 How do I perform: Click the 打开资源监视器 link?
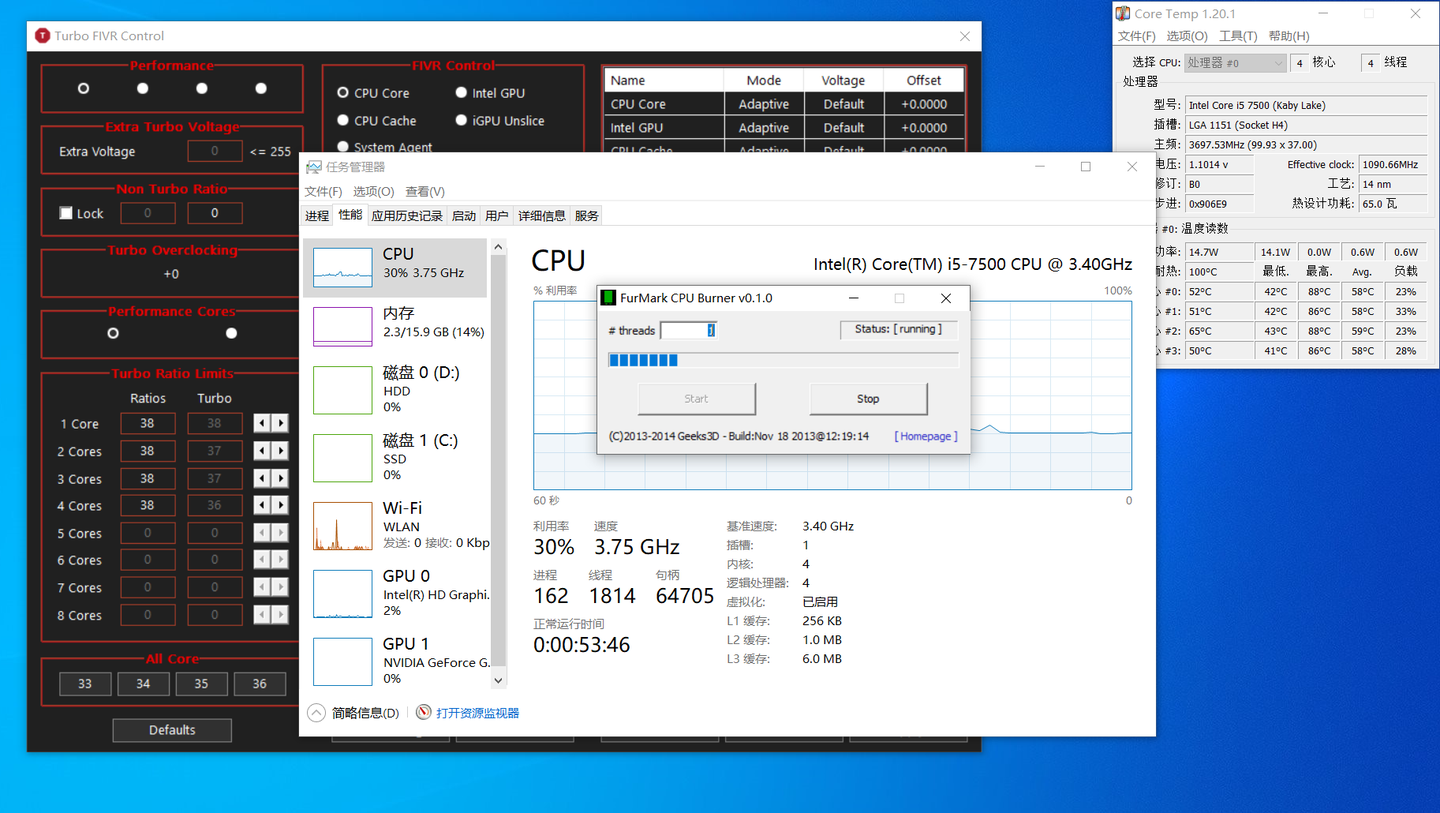(x=478, y=713)
